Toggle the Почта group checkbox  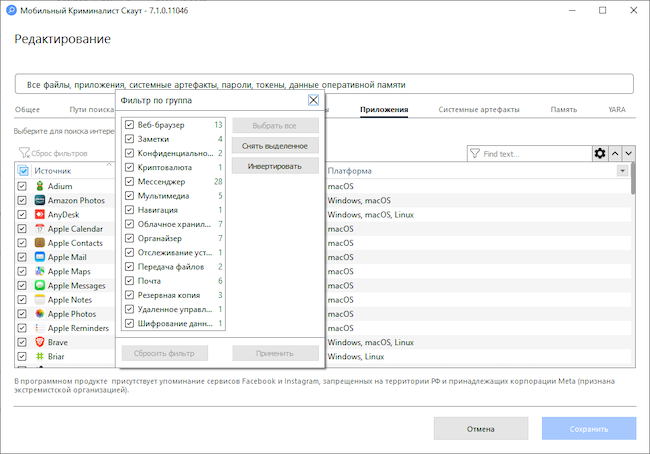(x=129, y=281)
